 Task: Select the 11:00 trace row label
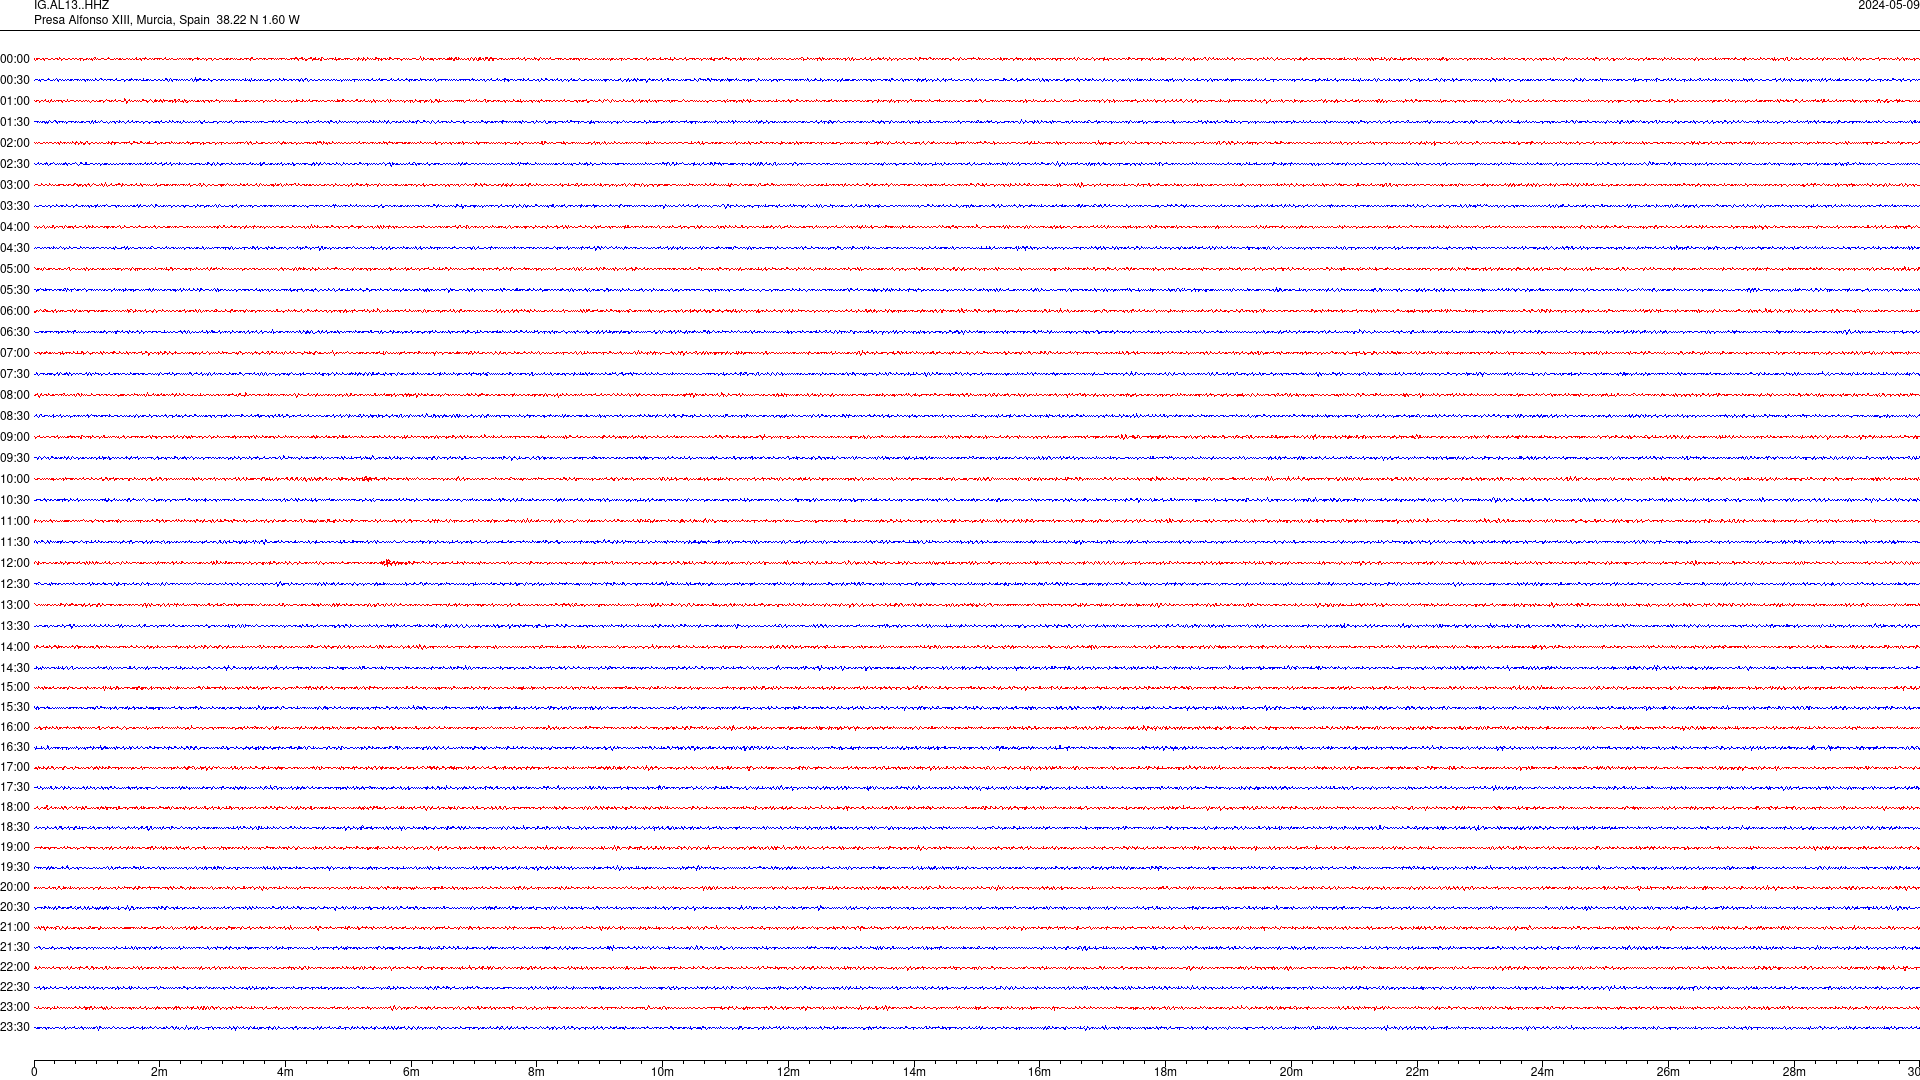click(x=15, y=521)
